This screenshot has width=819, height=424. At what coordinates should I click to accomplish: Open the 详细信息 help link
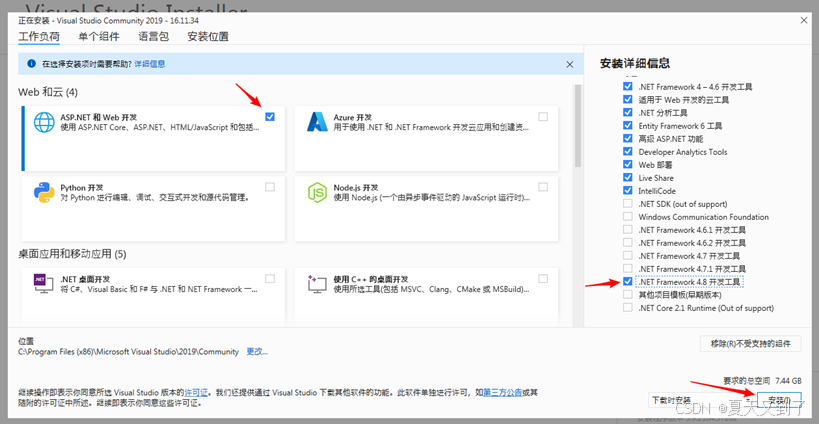pos(150,64)
